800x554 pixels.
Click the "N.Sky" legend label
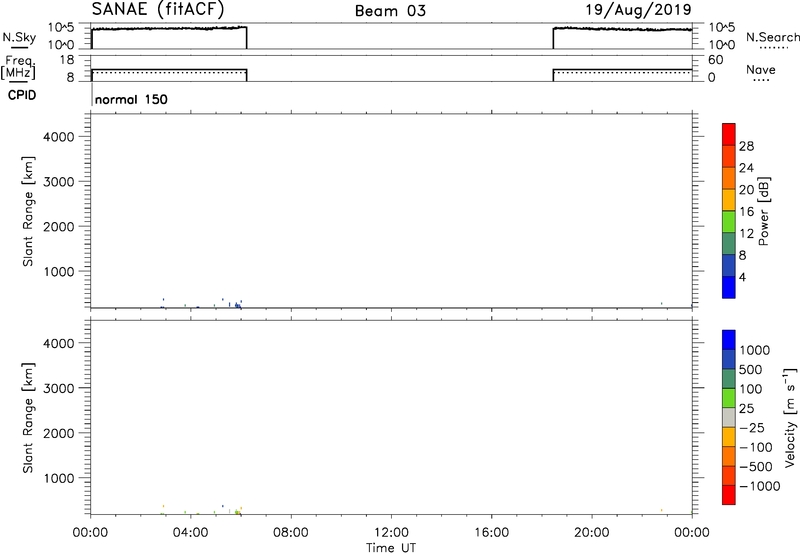click(19, 37)
